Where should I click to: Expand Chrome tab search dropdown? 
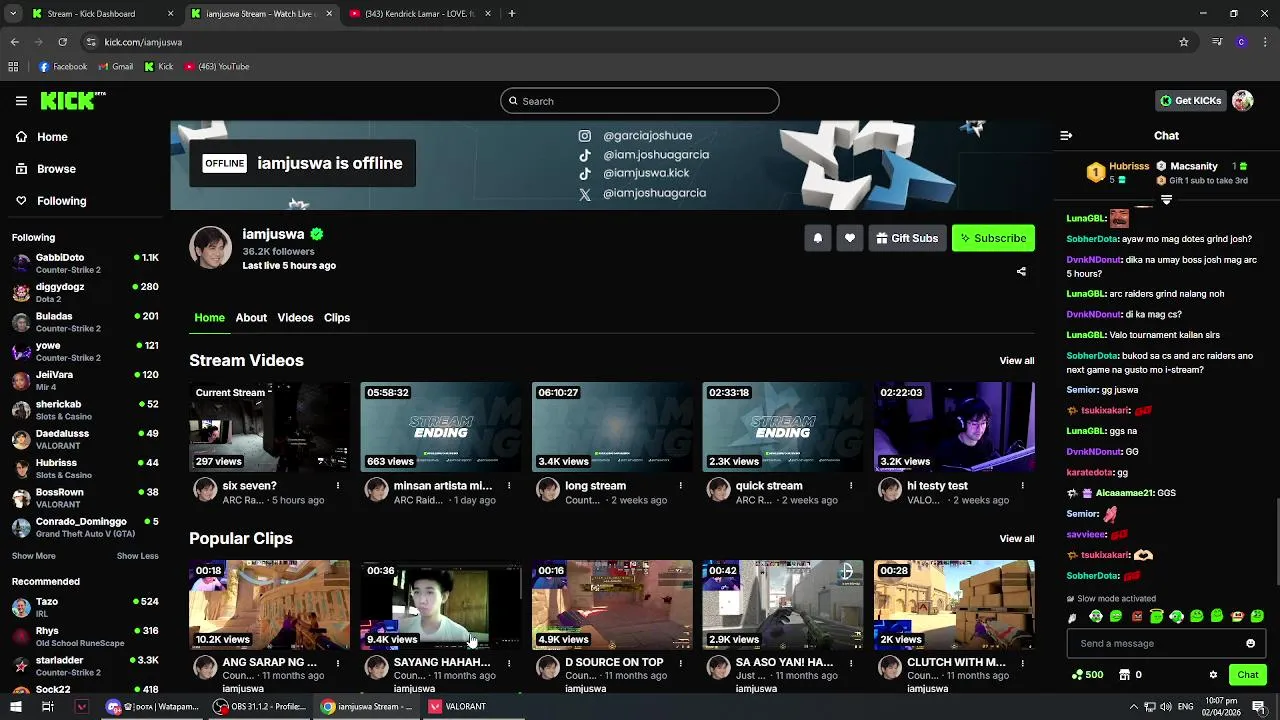pyautogui.click(x=13, y=14)
